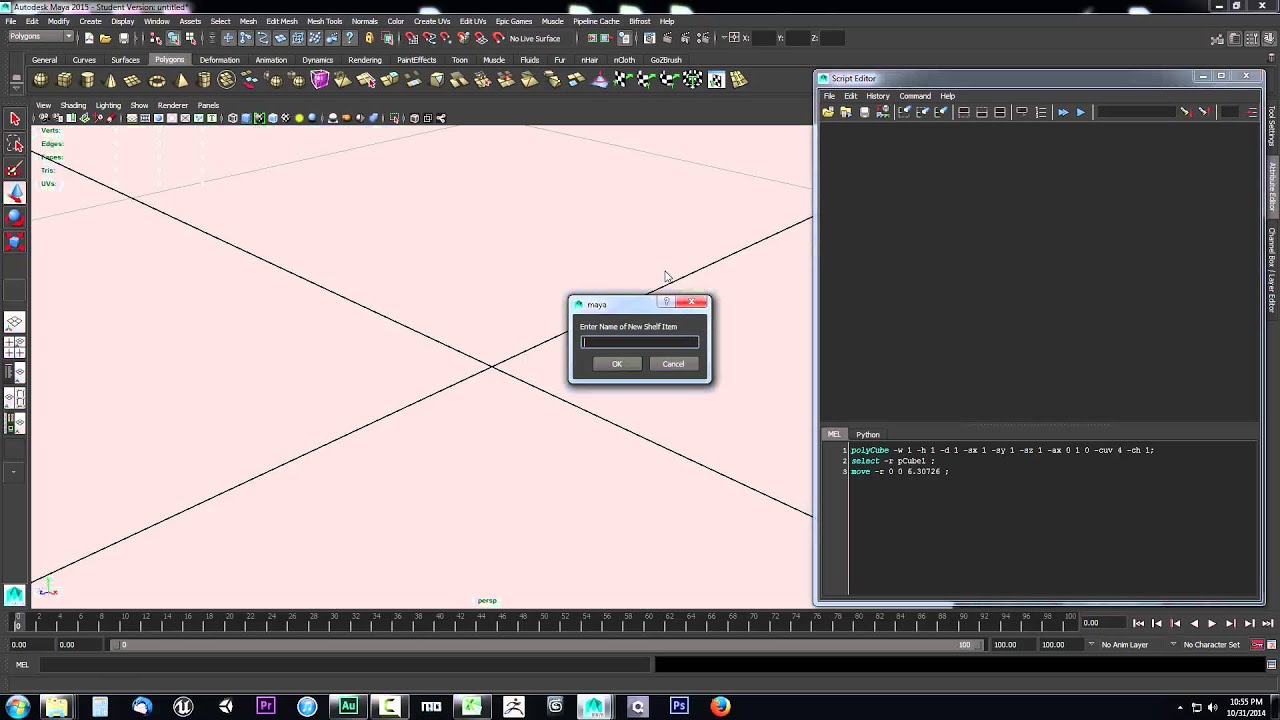Viewport: 1280px width, 720px height.
Task: Open Photoshop from the taskbar
Action: click(x=679, y=706)
